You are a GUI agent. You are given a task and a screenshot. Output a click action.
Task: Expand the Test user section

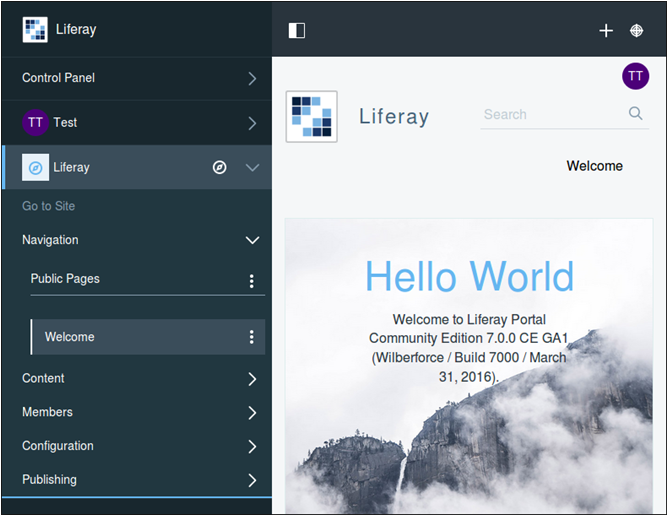[251, 123]
